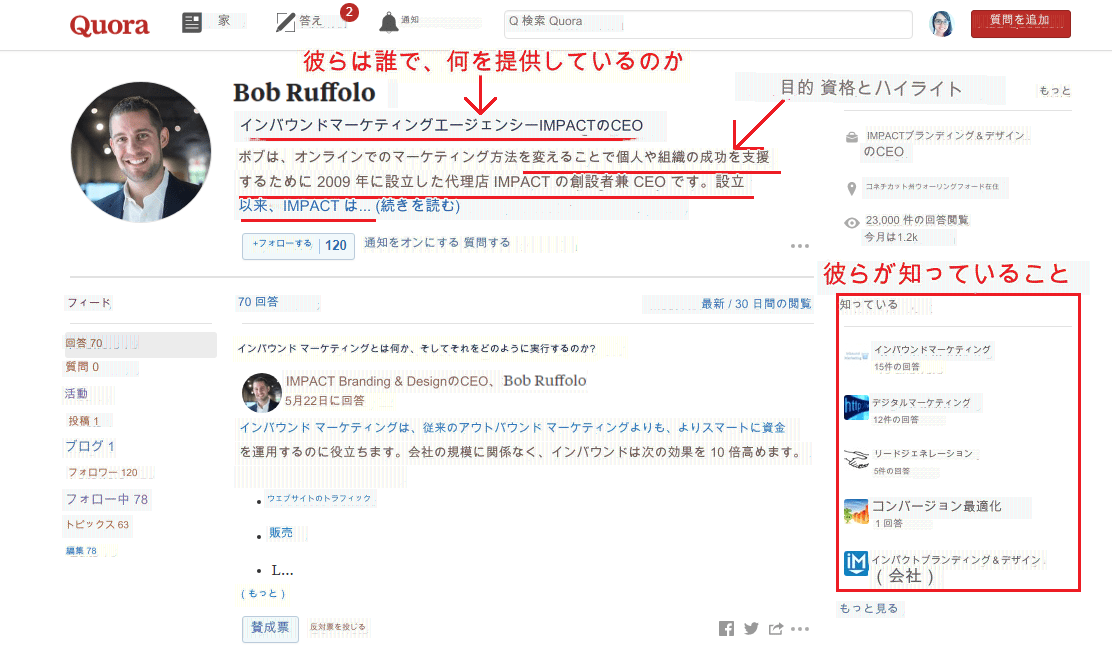This screenshot has width=1112, height=647.
Task: Click the share arrow icon below the answer
Action: (x=775, y=628)
